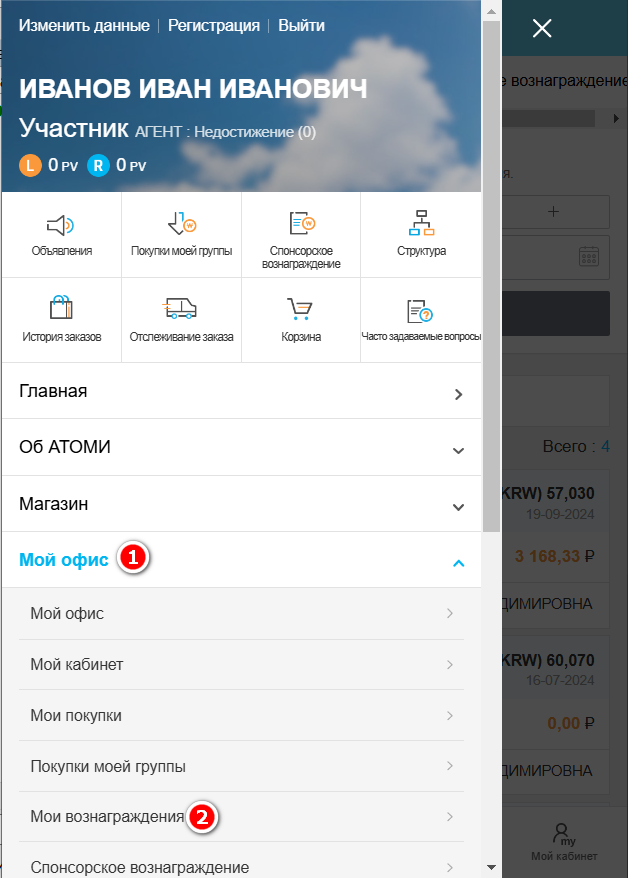Click the scrollbar down arrow

(x=491, y=867)
